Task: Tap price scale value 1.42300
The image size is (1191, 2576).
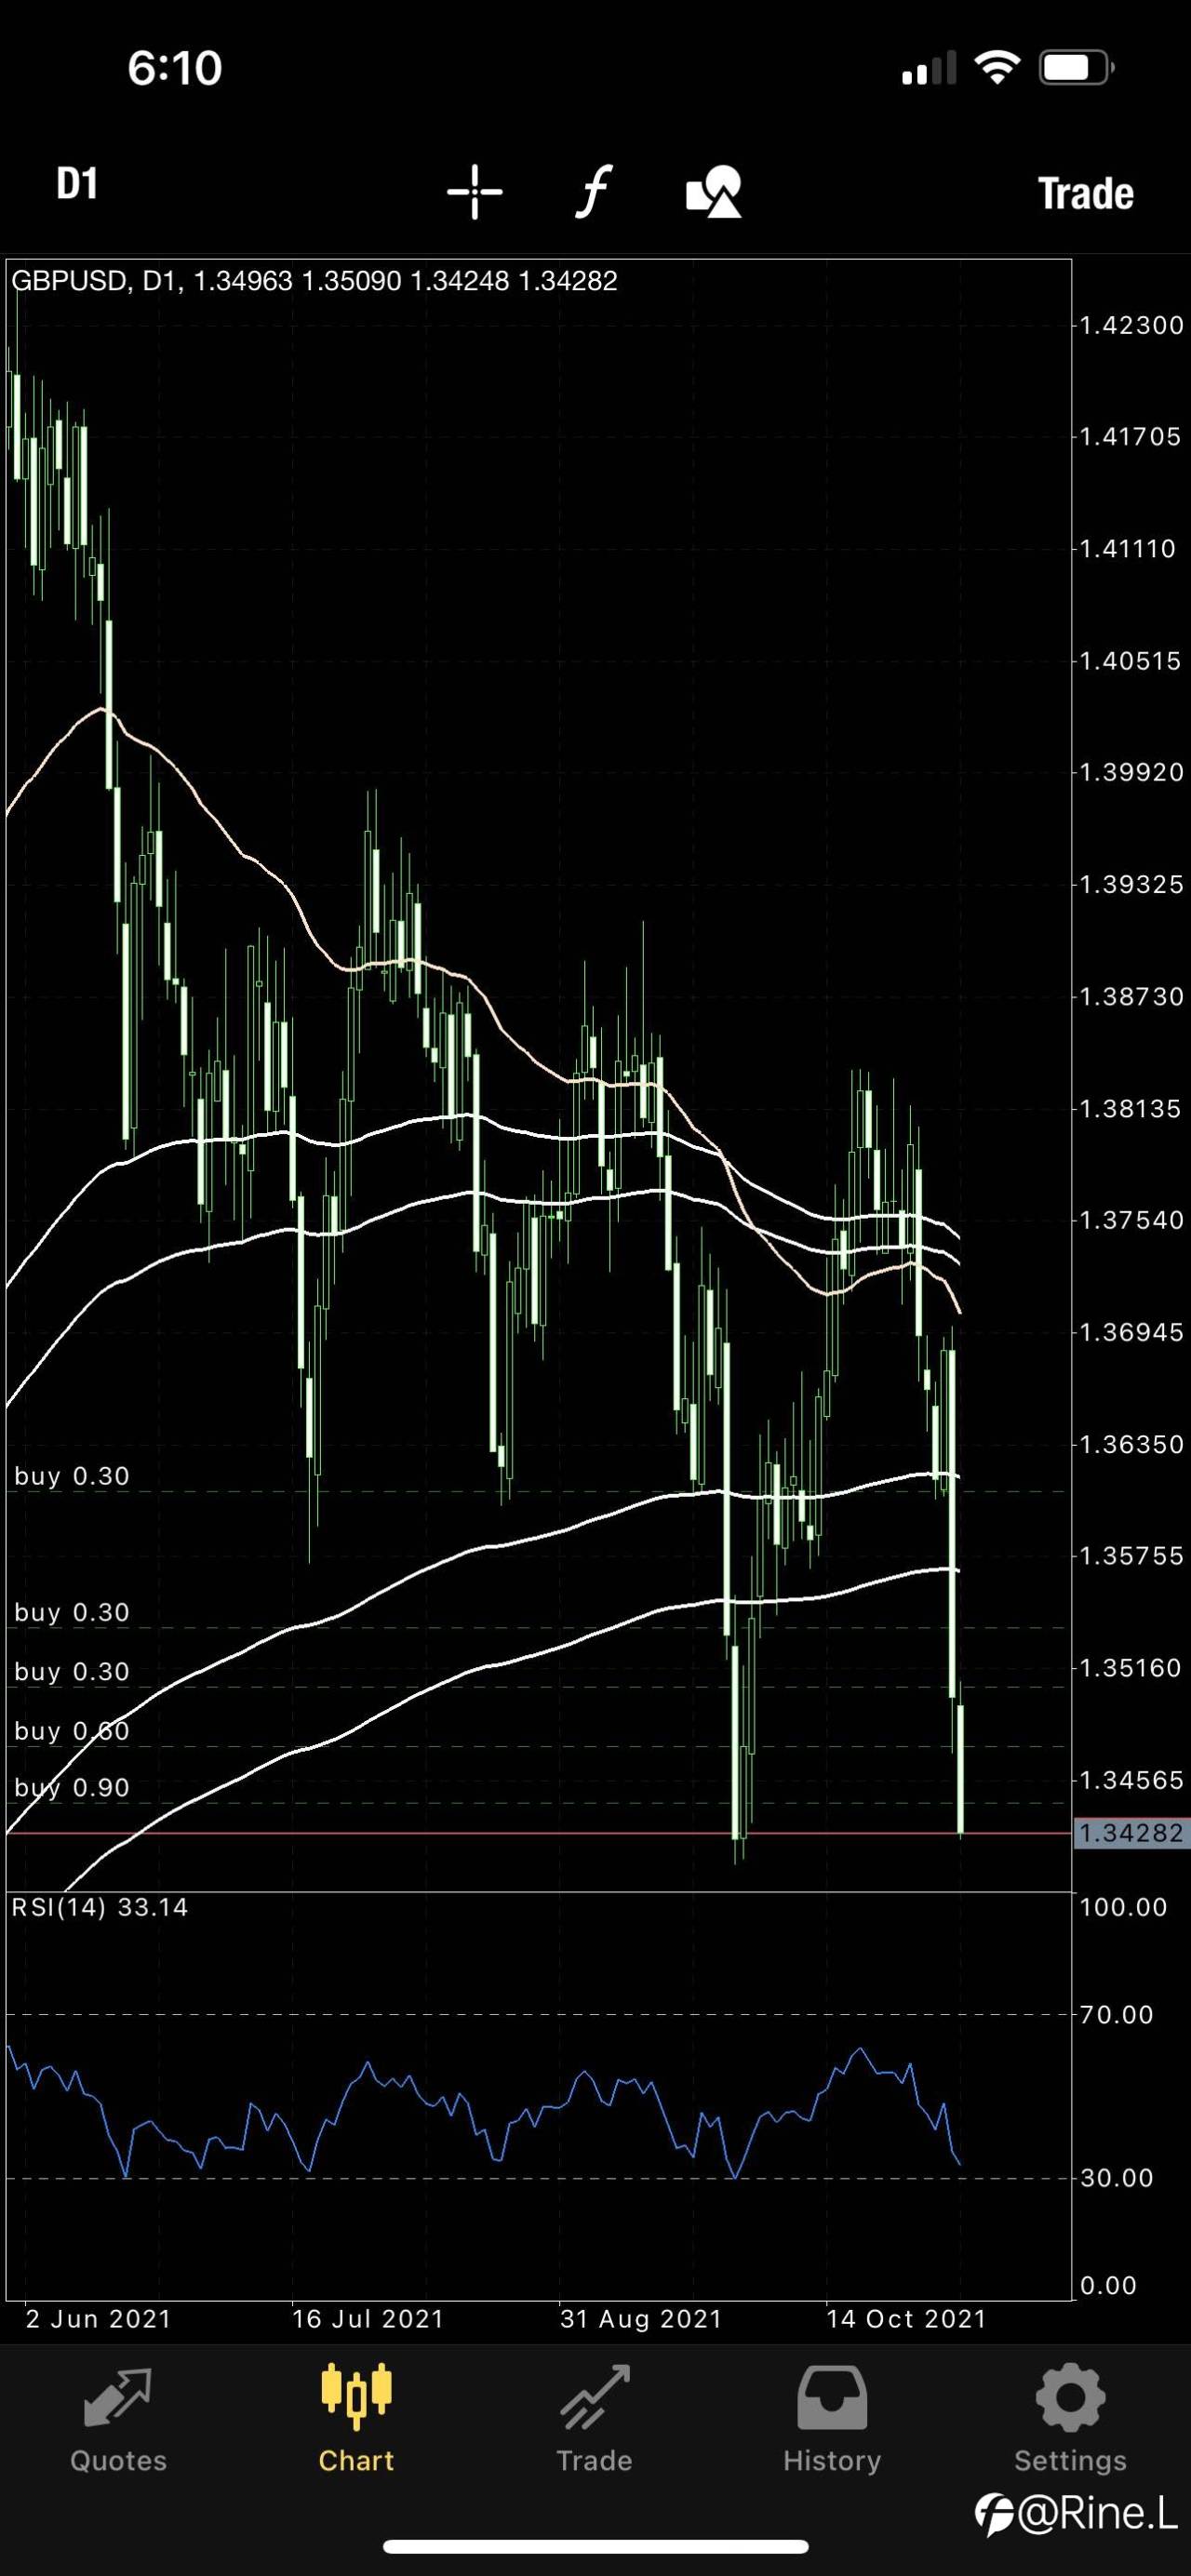Action: pyautogui.click(x=1131, y=325)
